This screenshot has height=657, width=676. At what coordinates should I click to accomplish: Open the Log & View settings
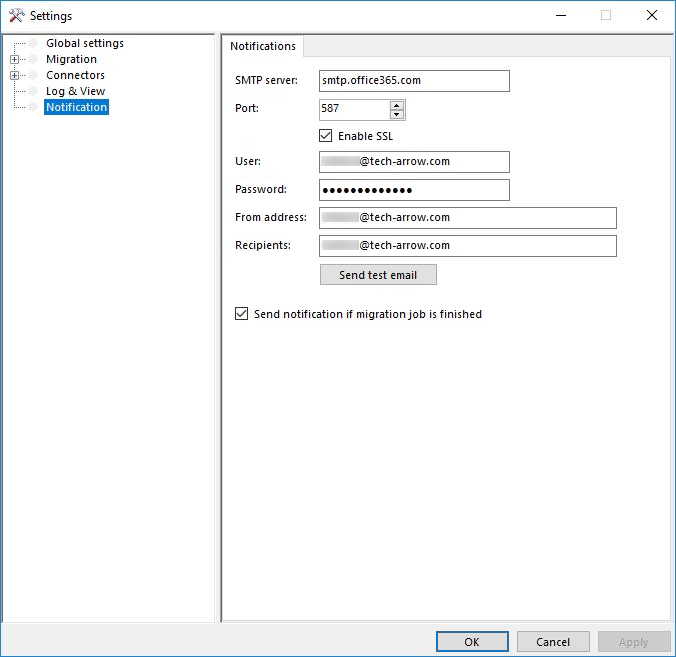(x=75, y=92)
